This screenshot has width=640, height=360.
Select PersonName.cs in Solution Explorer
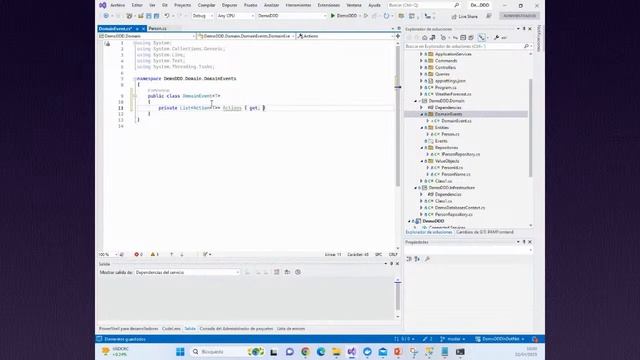456,174
